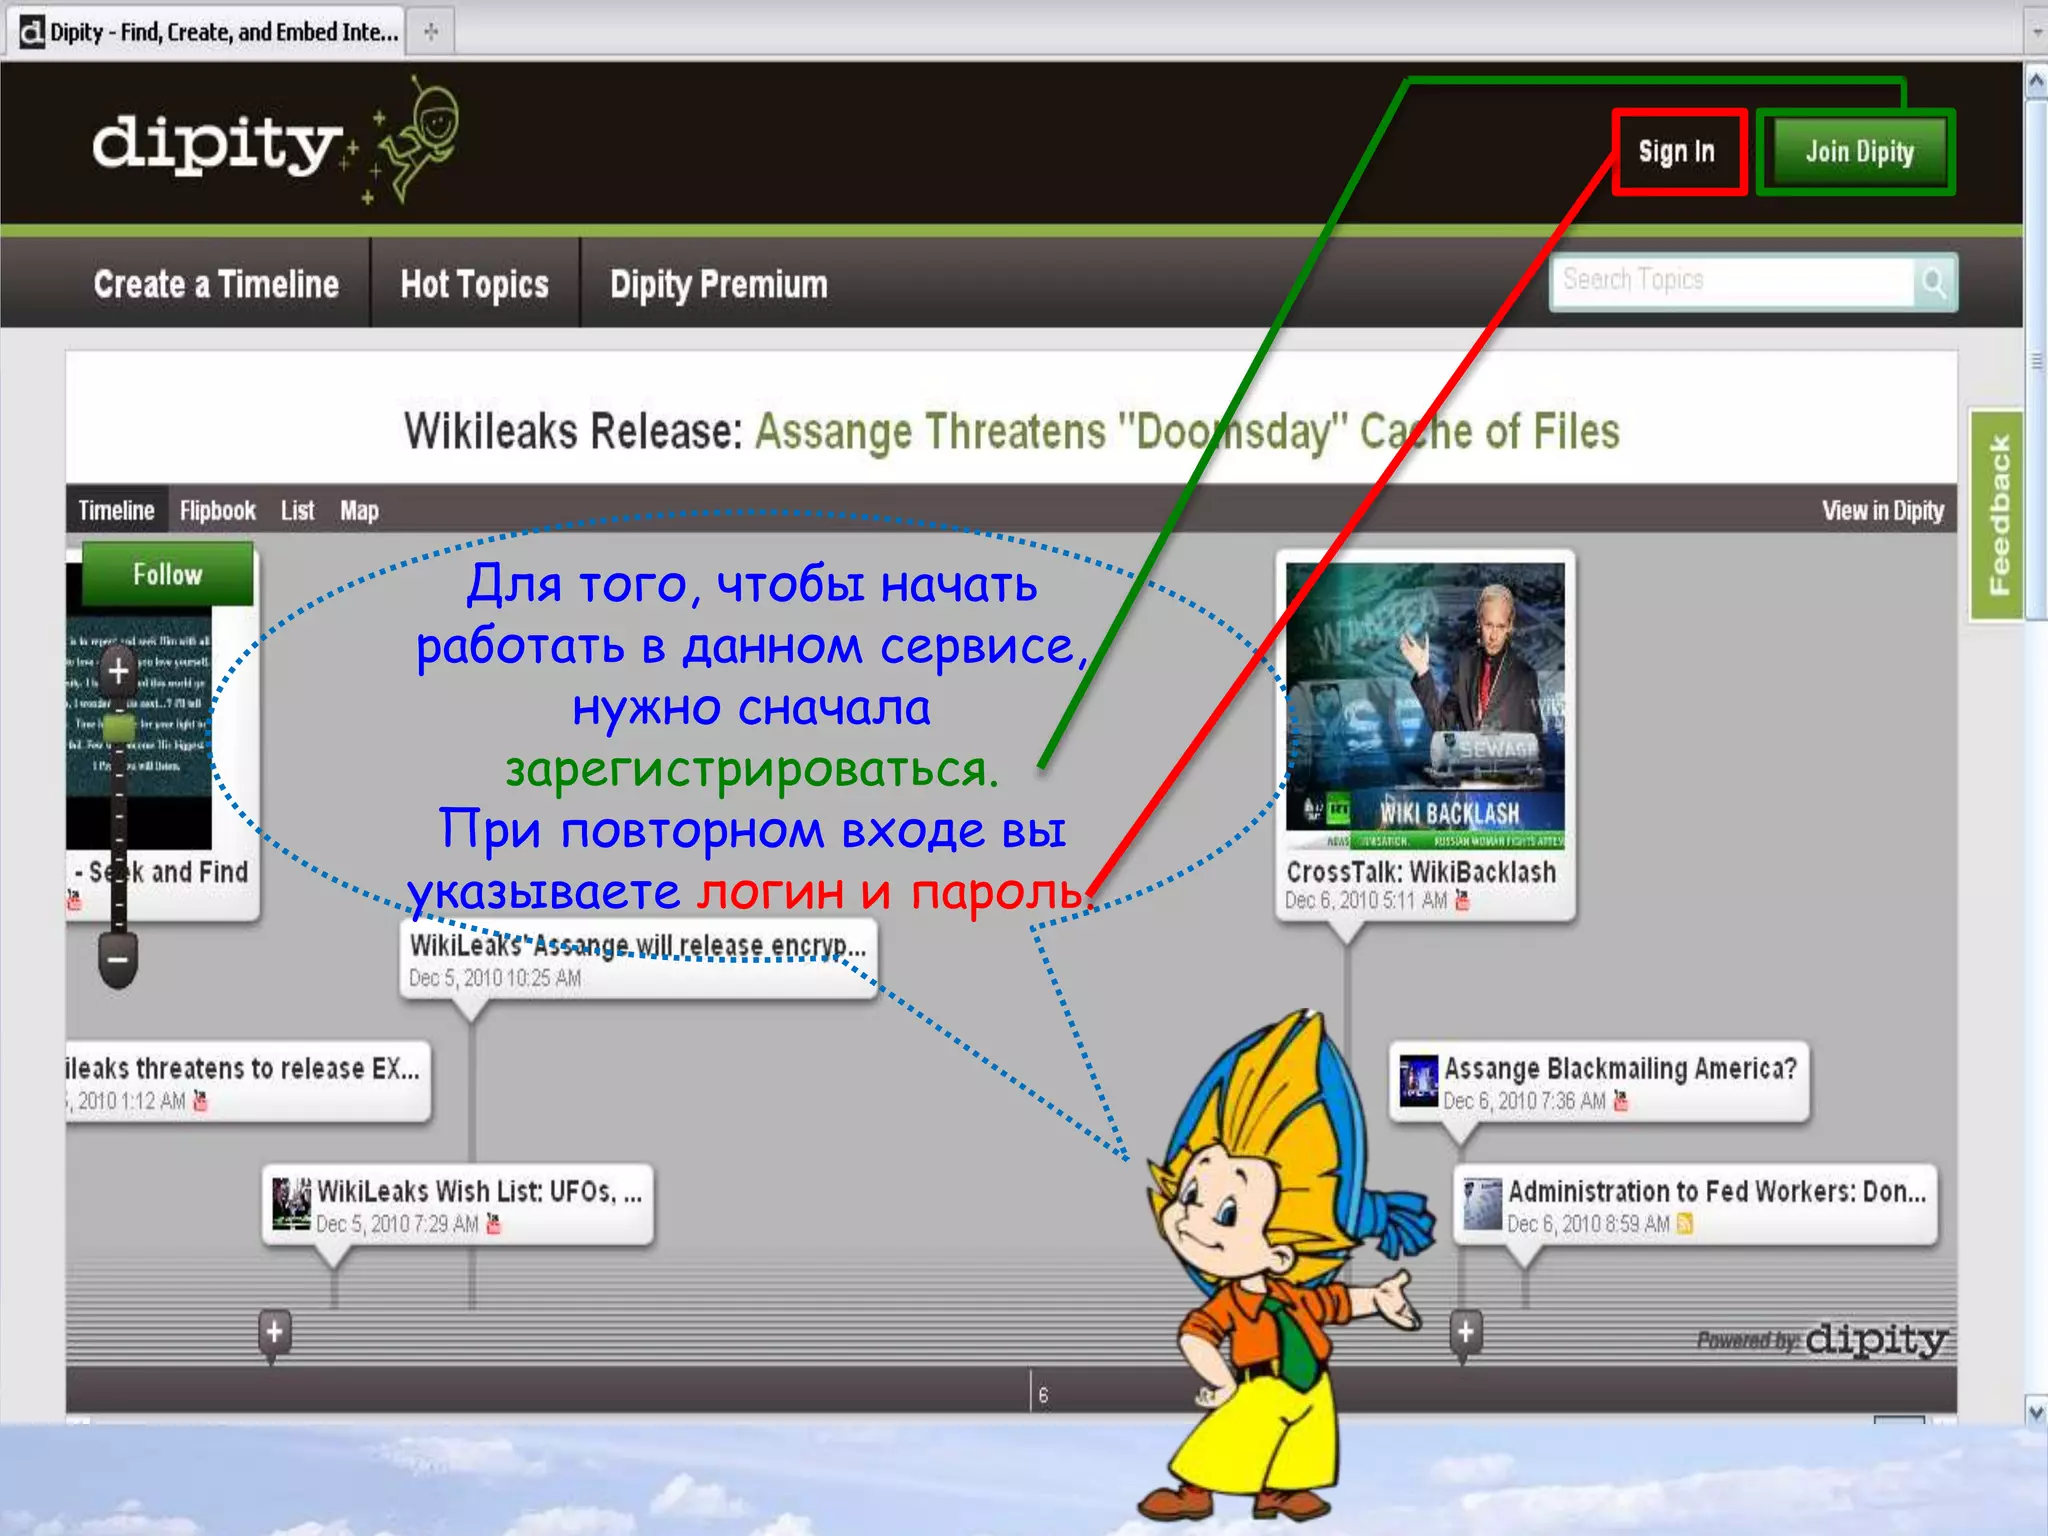
Task: Open new browser tab plus icon
Action: [431, 32]
